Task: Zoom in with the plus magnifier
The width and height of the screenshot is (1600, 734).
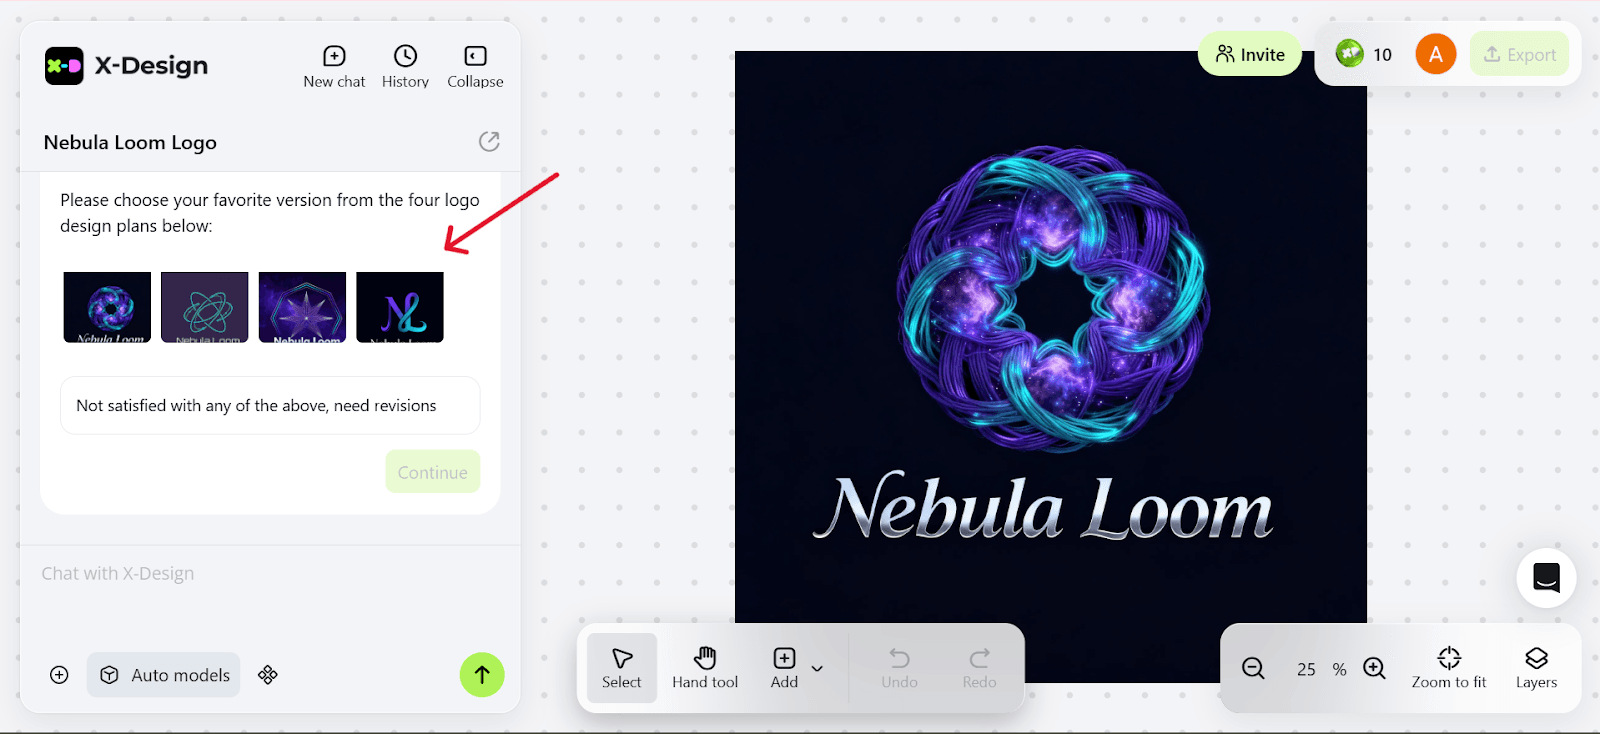Action: pos(1375,668)
